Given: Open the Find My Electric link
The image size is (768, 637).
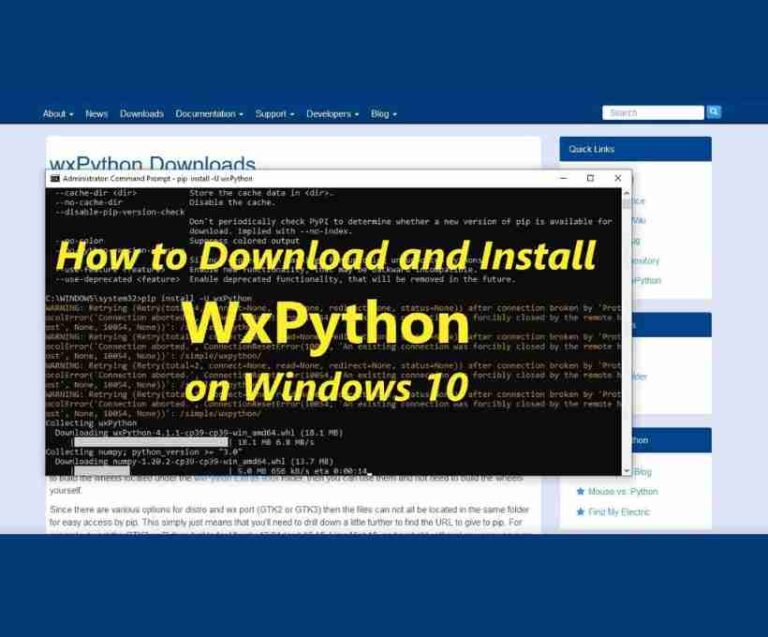Looking at the screenshot, I should click(x=619, y=512).
